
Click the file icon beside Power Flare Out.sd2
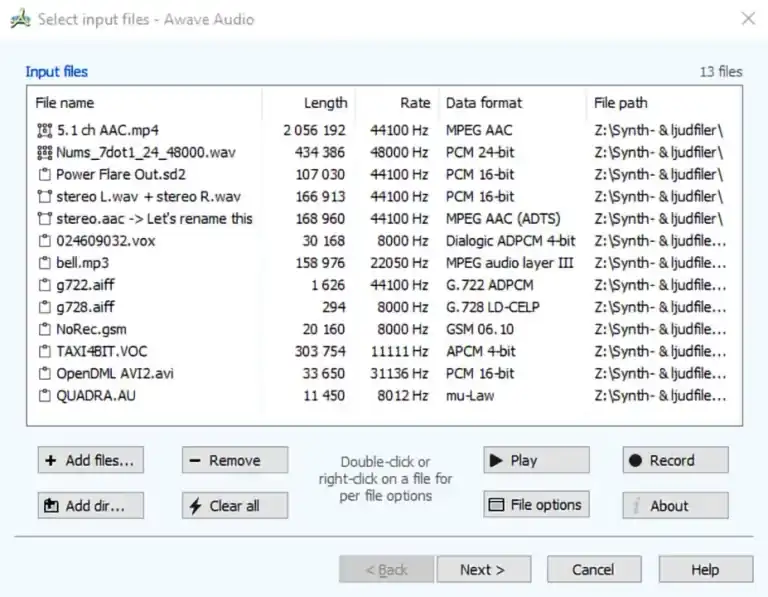pos(45,174)
